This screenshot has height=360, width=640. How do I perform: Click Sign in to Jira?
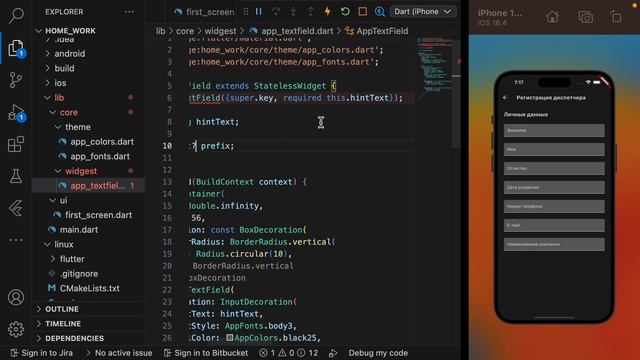click(x=42, y=353)
